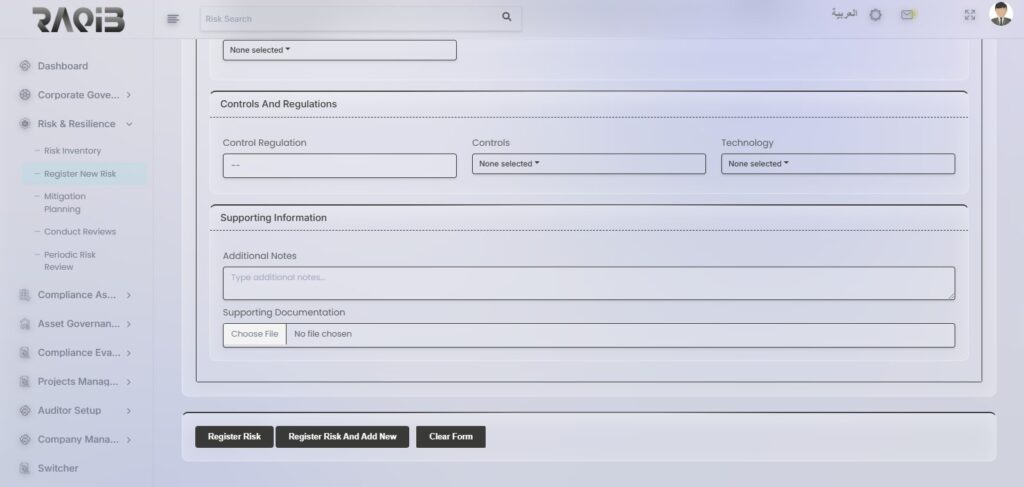Go to Mitigation Planning page
The width and height of the screenshot is (1024, 487).
pyautogui.click(x=65, y=203)
